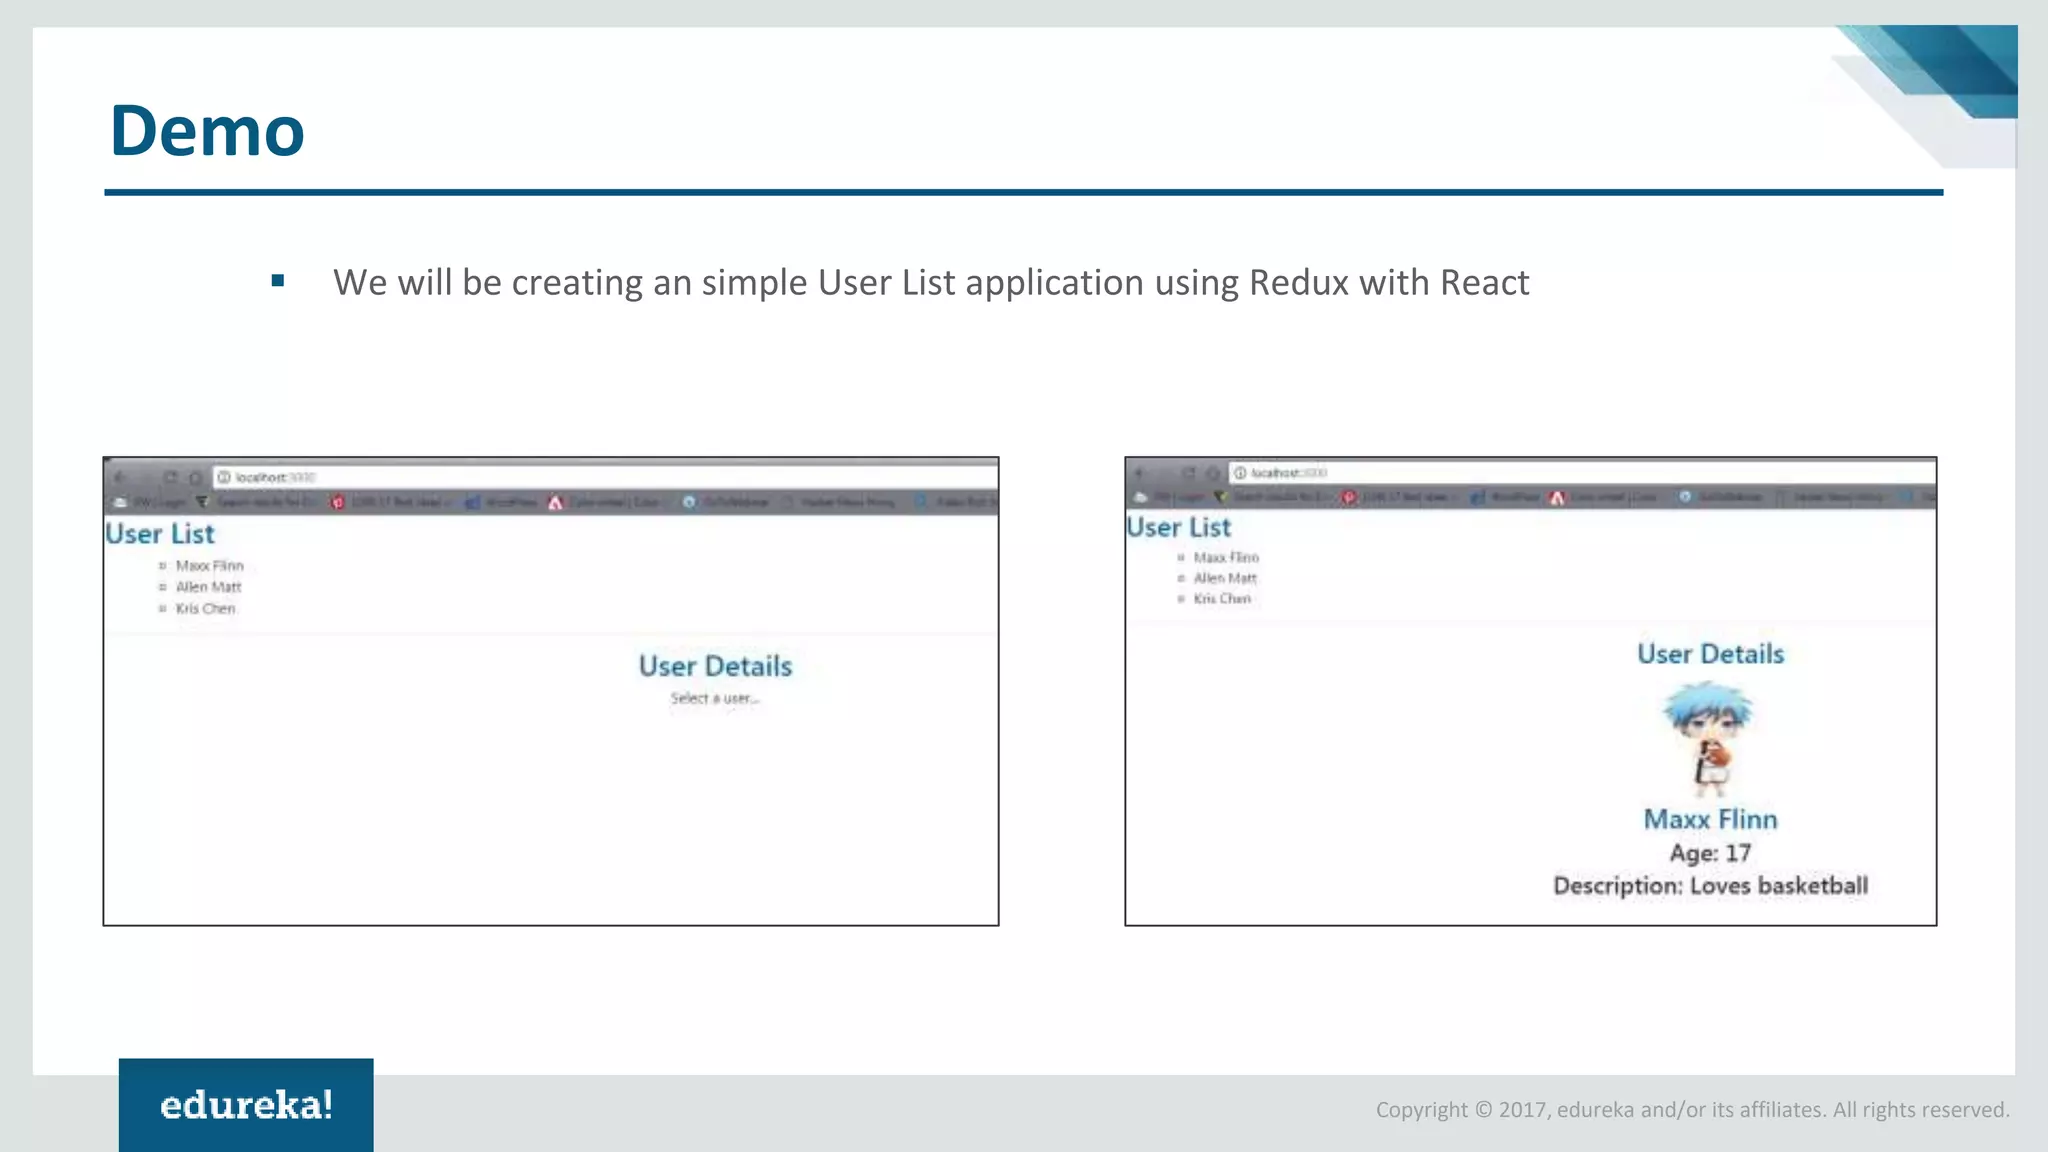Click the Maxx Flinn avatar image

click(1709, 739)
